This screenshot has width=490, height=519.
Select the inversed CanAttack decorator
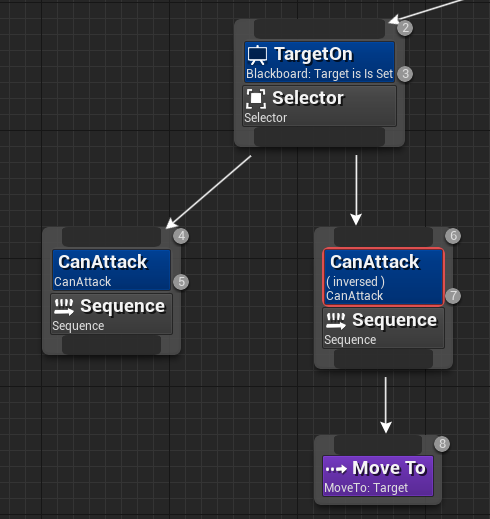[x=383, y=277]
